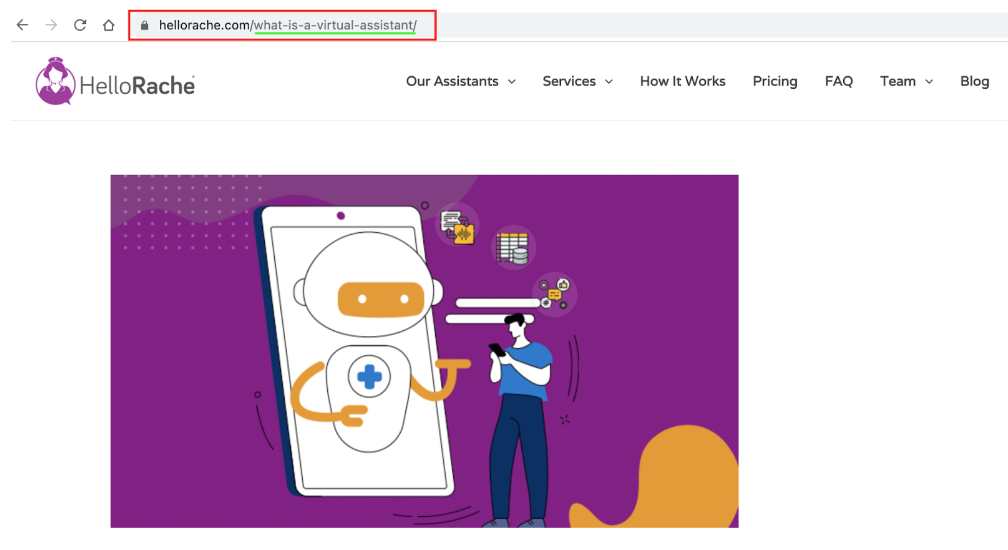
Task: Click the hellorache.com URL in address bar
Action: pos(288,25)
